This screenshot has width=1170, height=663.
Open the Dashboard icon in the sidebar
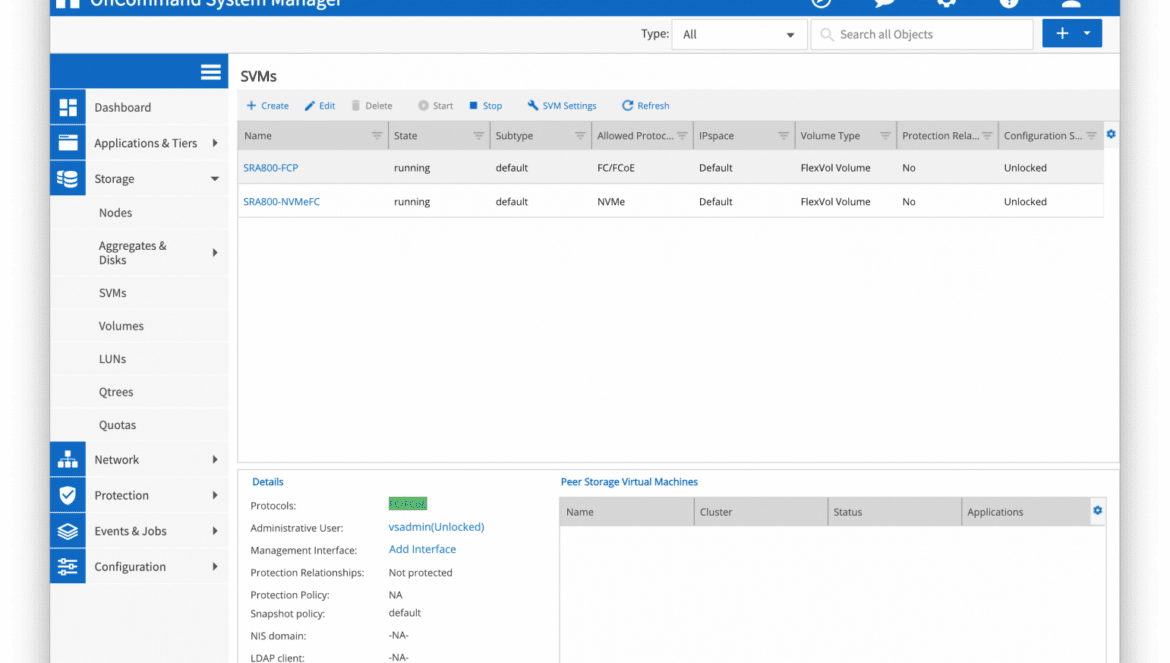[68, 107]
